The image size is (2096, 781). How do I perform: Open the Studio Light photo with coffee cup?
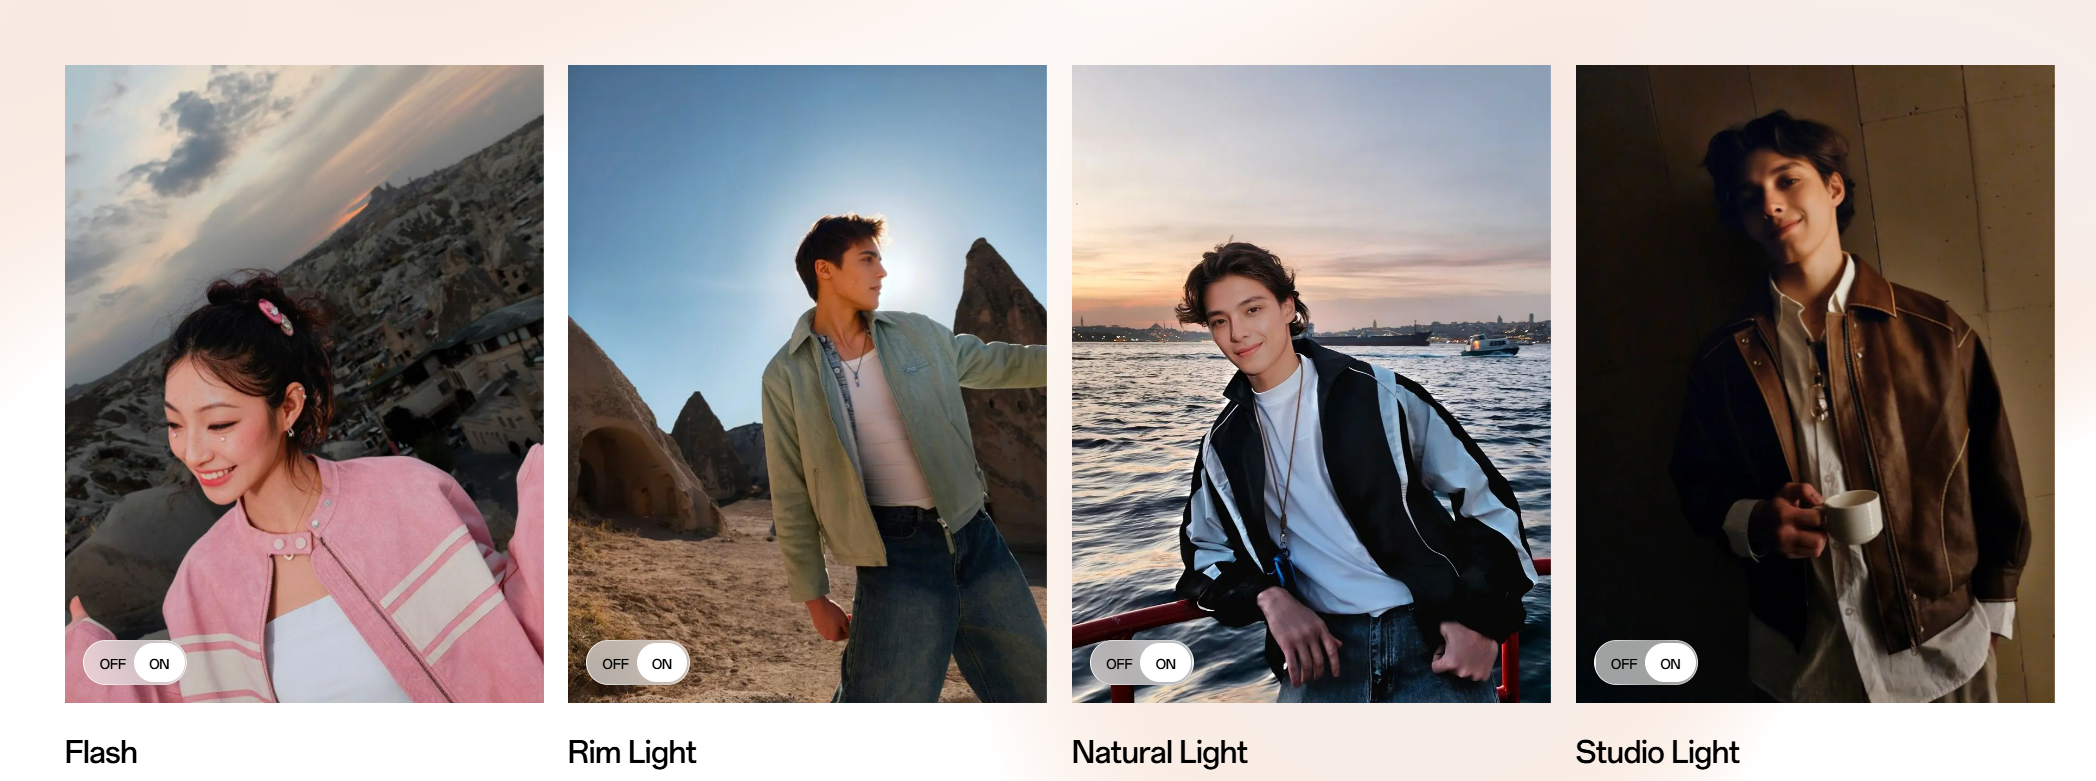coord(1815,384)
